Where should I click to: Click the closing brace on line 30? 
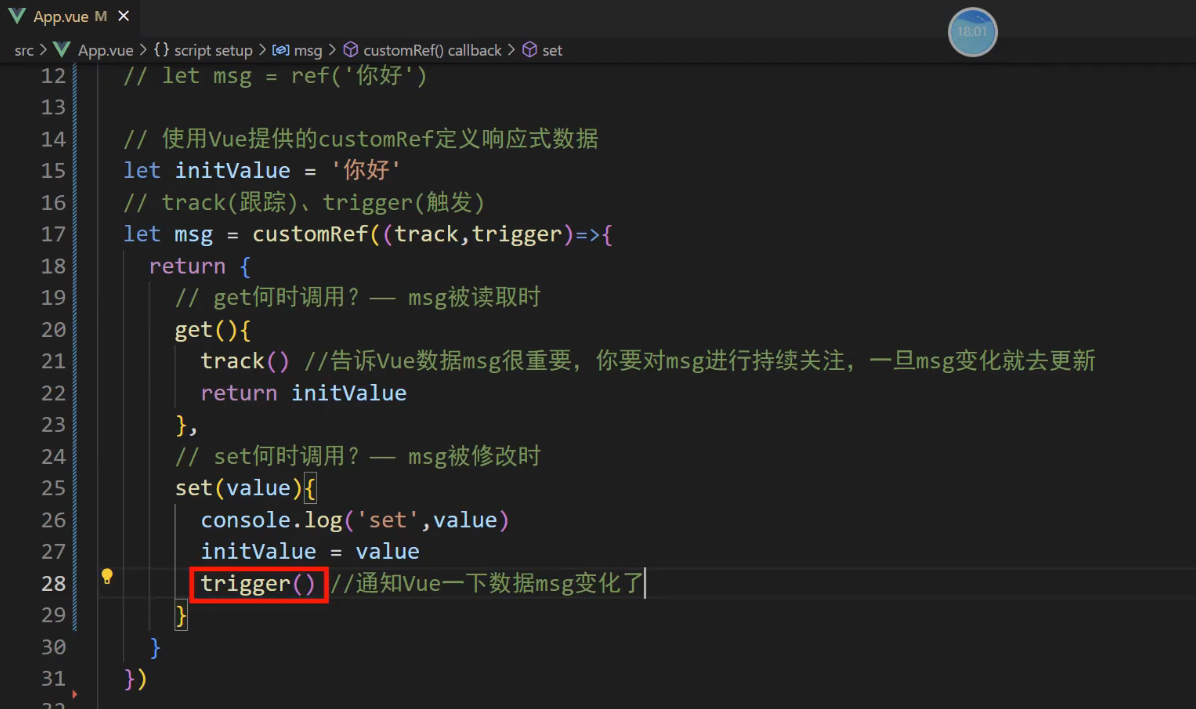point(155,646)
